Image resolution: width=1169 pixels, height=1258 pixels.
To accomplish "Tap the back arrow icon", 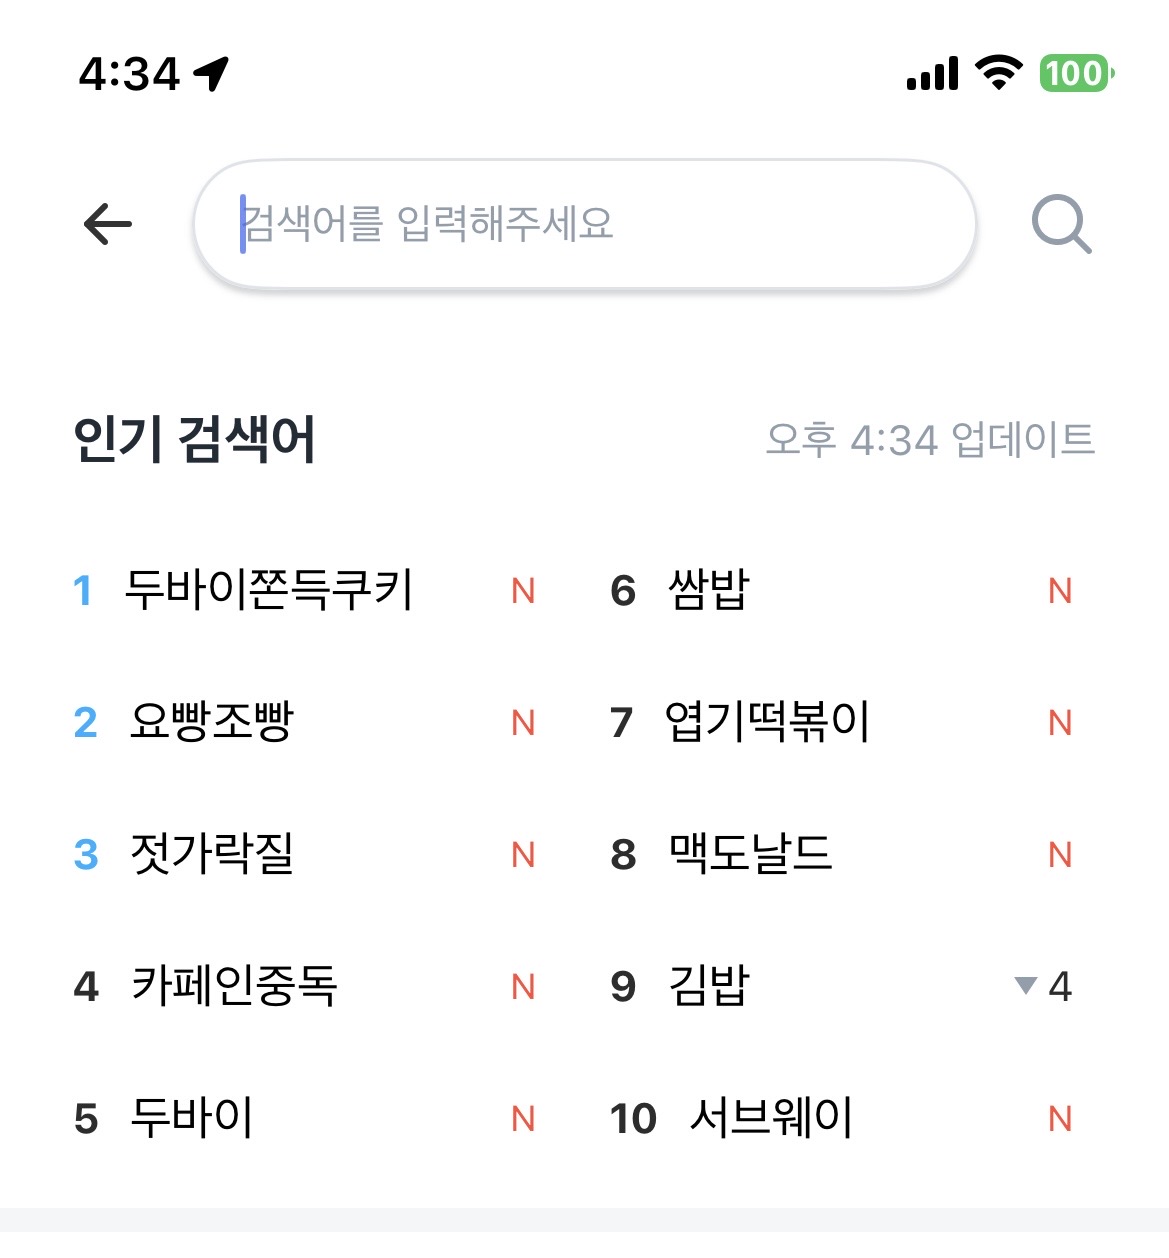I will [x=108, y=224].
